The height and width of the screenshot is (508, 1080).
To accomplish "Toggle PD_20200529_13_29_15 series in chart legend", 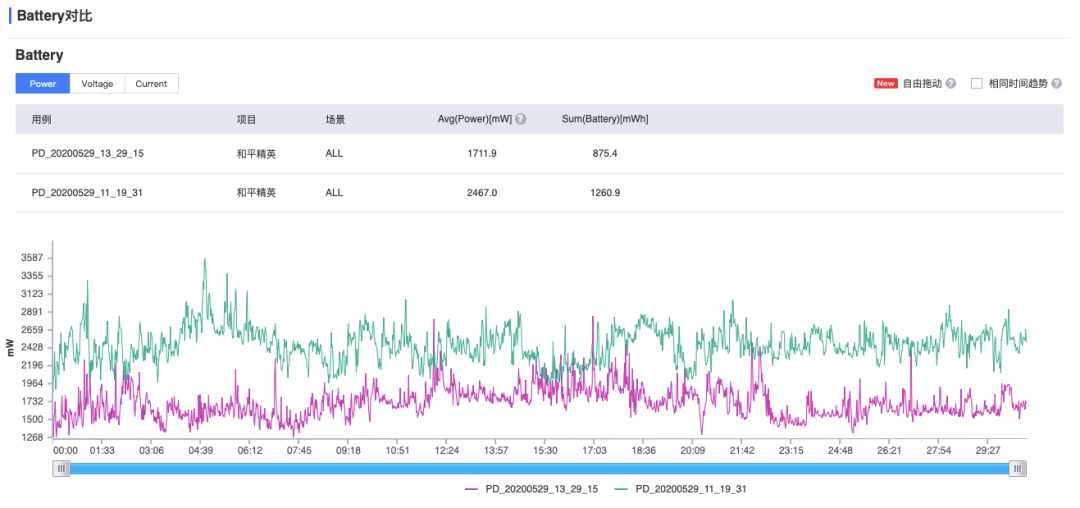I will pyautogui.click(x=532, y=489).
